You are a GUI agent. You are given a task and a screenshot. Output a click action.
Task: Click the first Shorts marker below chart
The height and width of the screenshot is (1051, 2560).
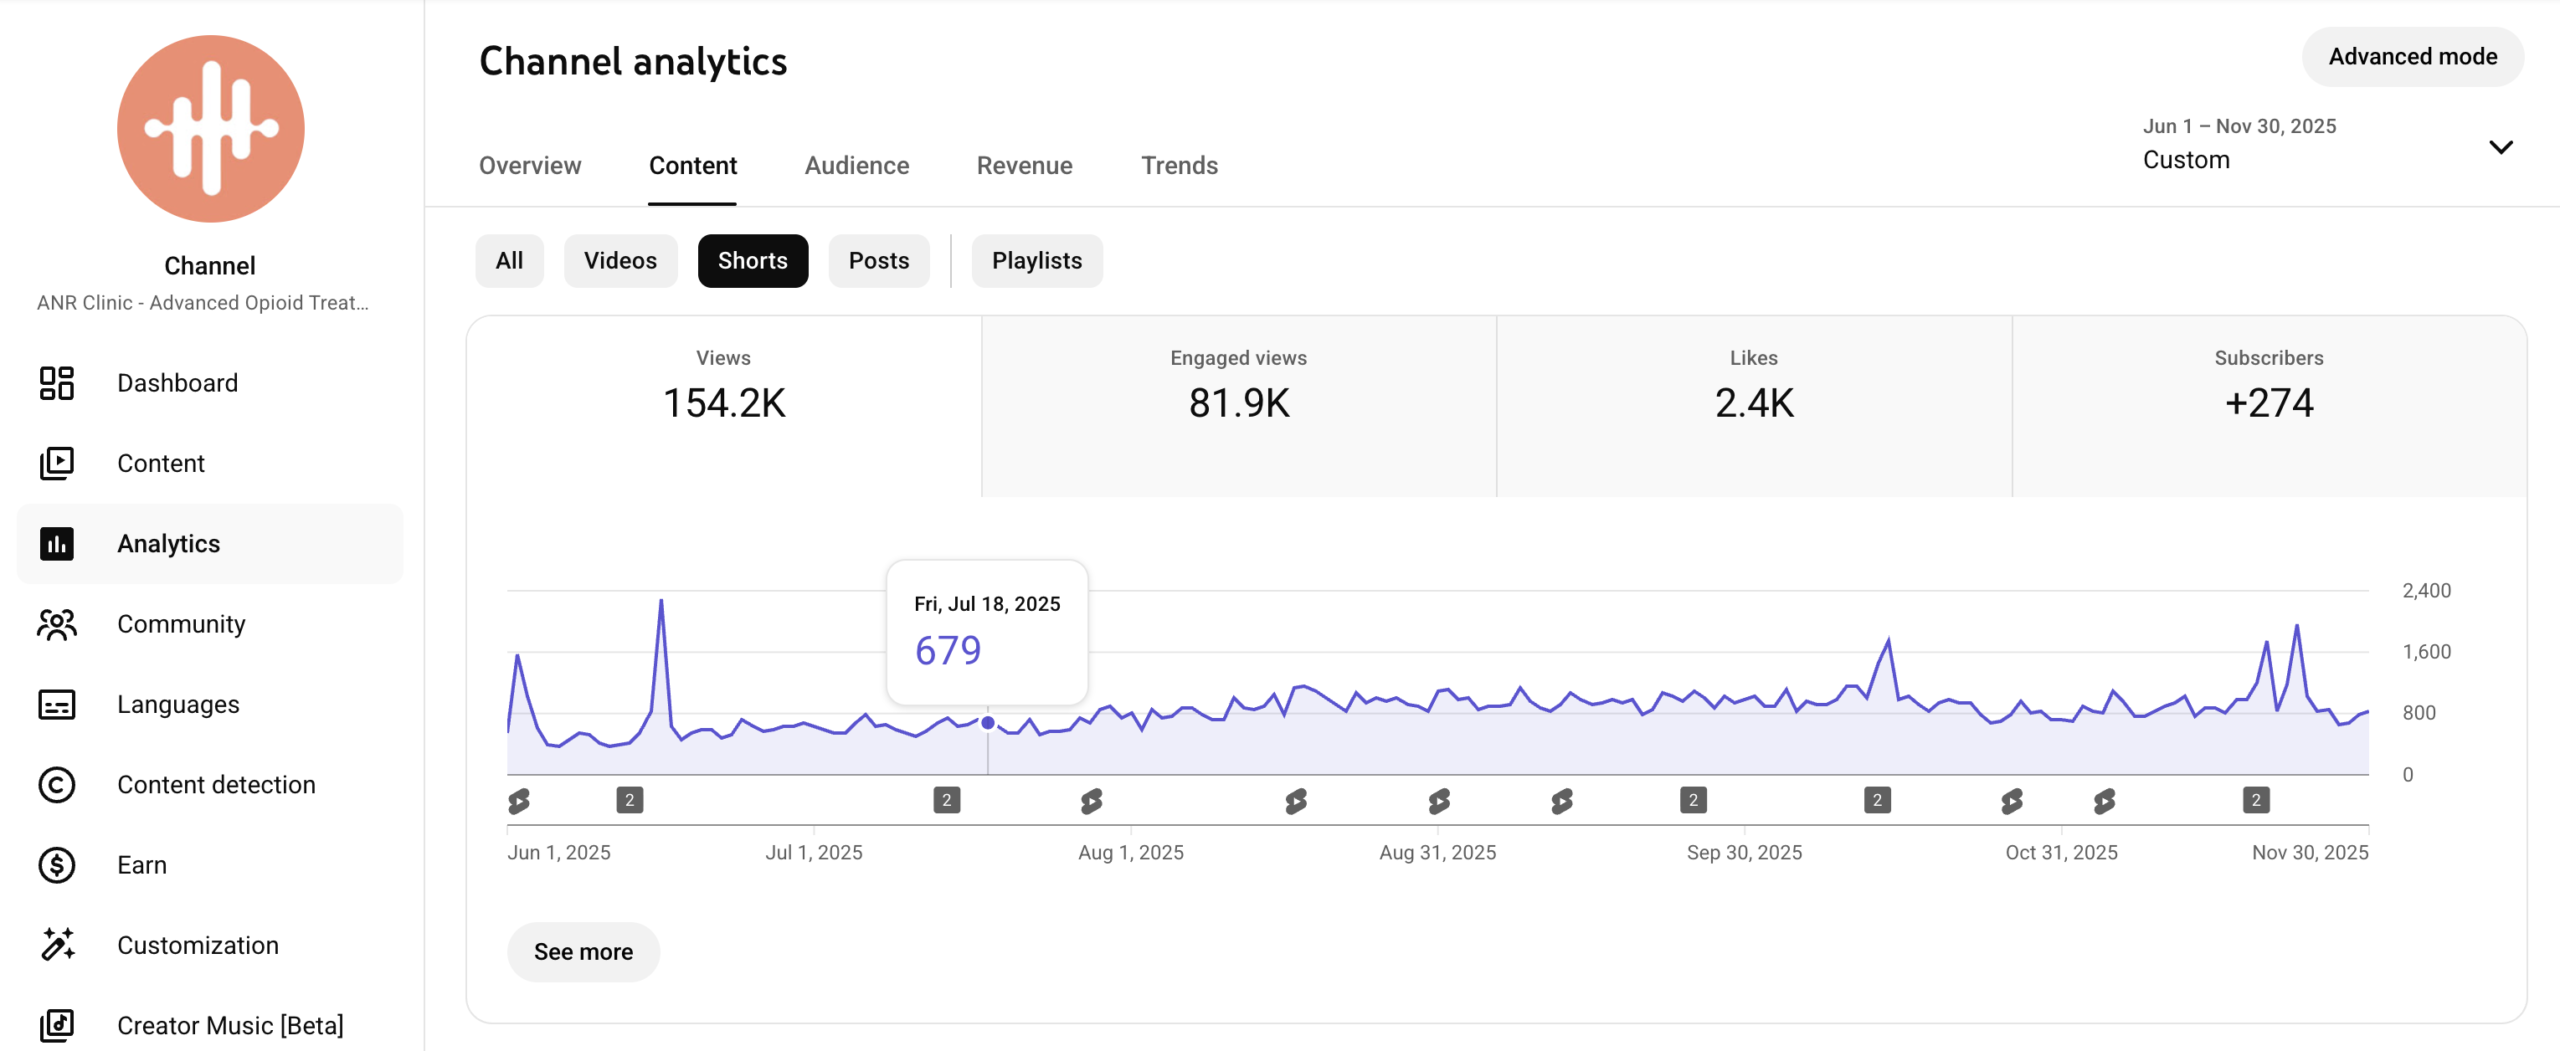point(519,800)
